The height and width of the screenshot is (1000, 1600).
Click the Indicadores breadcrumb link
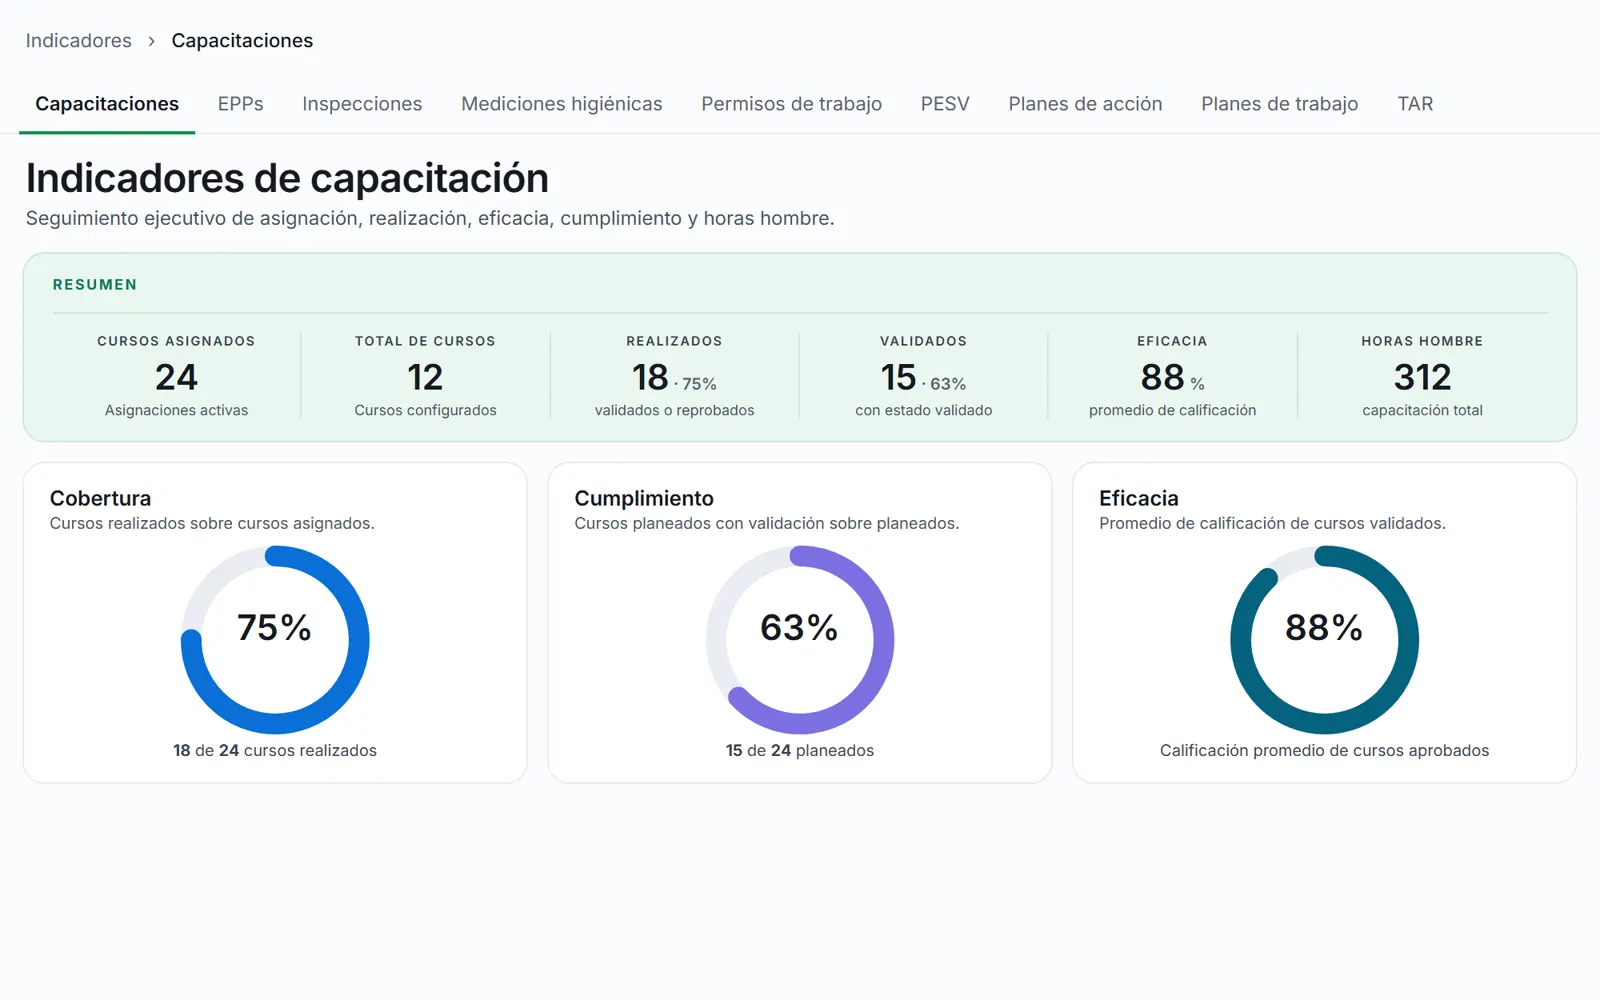[x=79, y=41]
